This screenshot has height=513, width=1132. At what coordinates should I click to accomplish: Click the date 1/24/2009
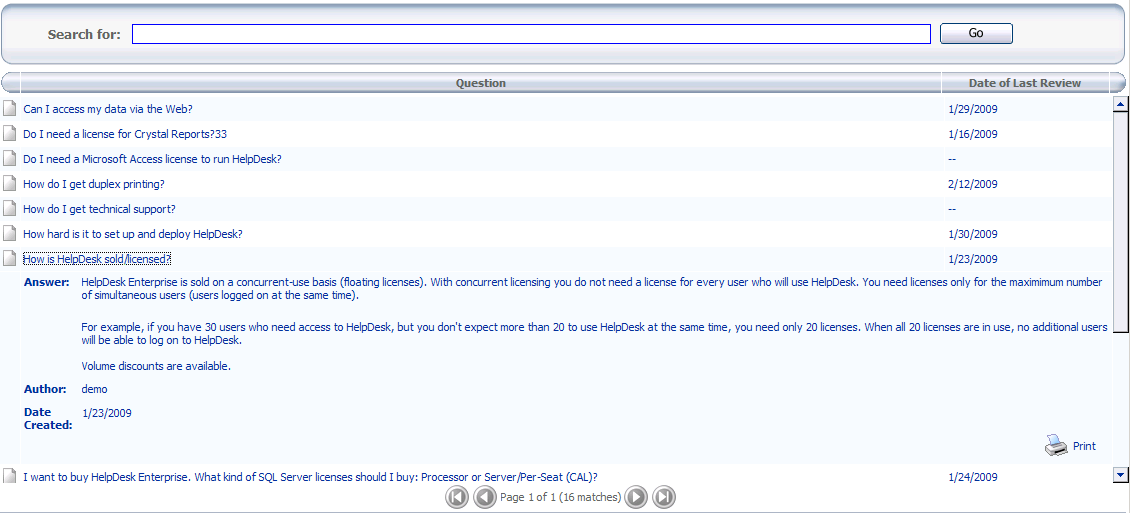972,477
